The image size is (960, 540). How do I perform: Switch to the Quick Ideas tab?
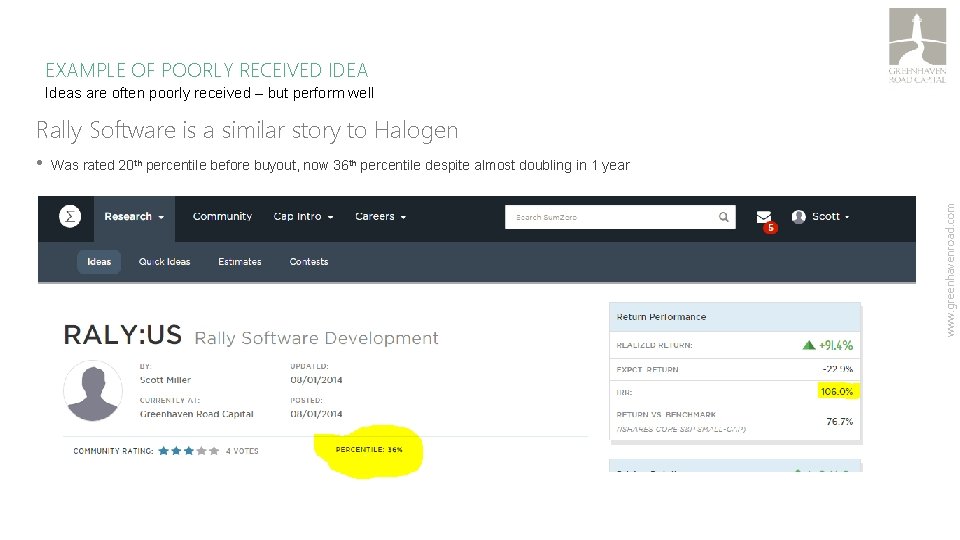(x=164, y=261)
